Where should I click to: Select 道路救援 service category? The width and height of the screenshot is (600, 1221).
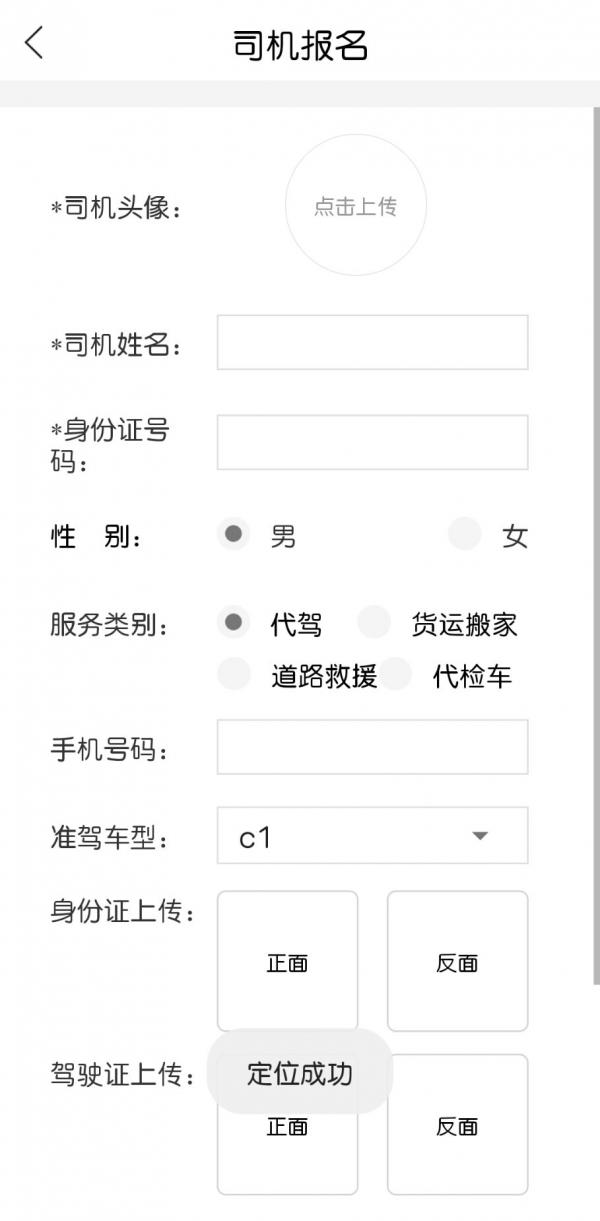click(233, 674)
